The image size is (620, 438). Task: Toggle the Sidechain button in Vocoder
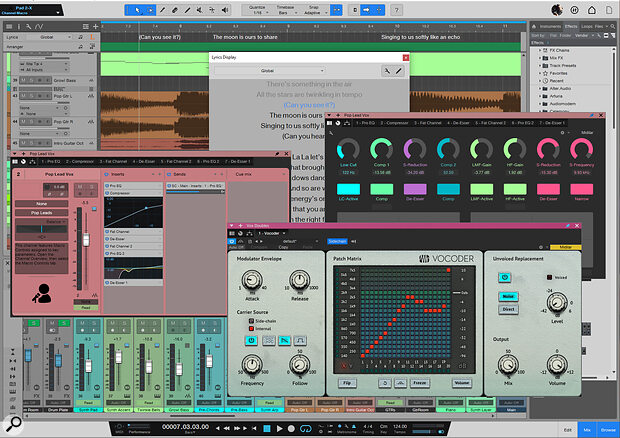pos(337,241)
